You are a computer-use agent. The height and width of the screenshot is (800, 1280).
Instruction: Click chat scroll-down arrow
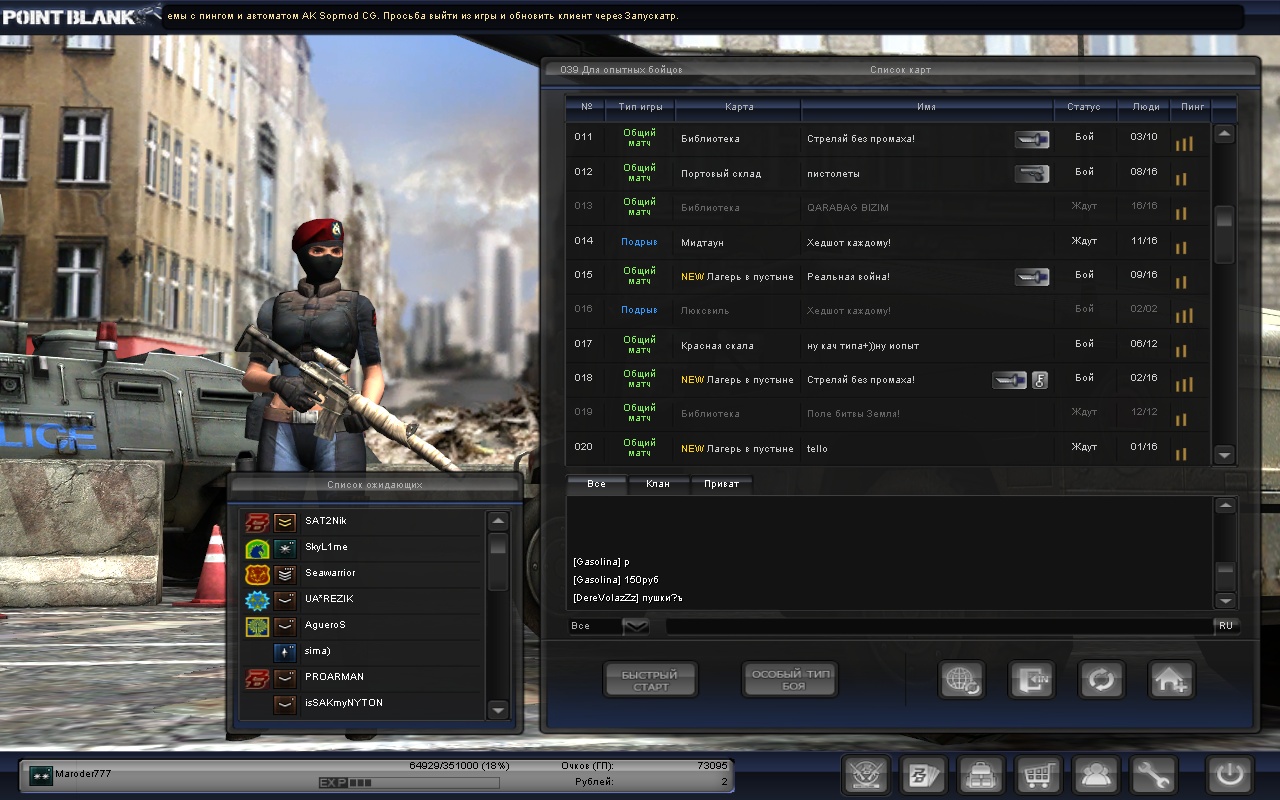click(x=1225, y=600)
